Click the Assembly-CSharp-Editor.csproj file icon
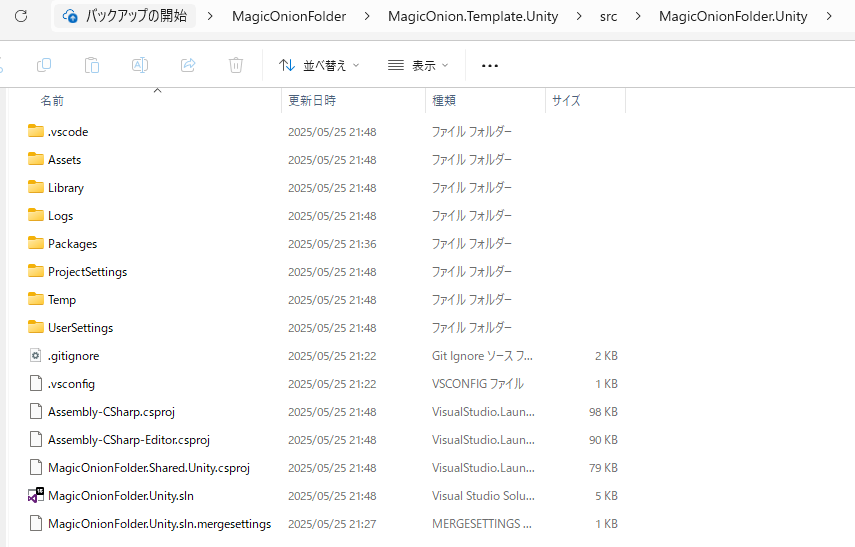This screenshot has width=855, height=547. [35, 440]
